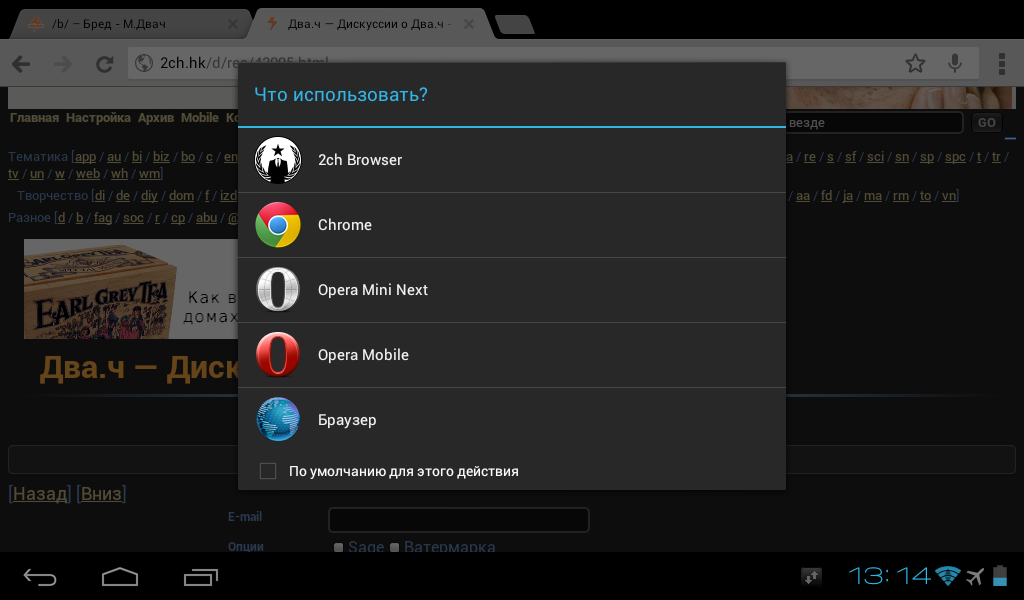Tap the Android Recent Apps button
Viewport: 1024px width, 600px height.
click(200, 576)
